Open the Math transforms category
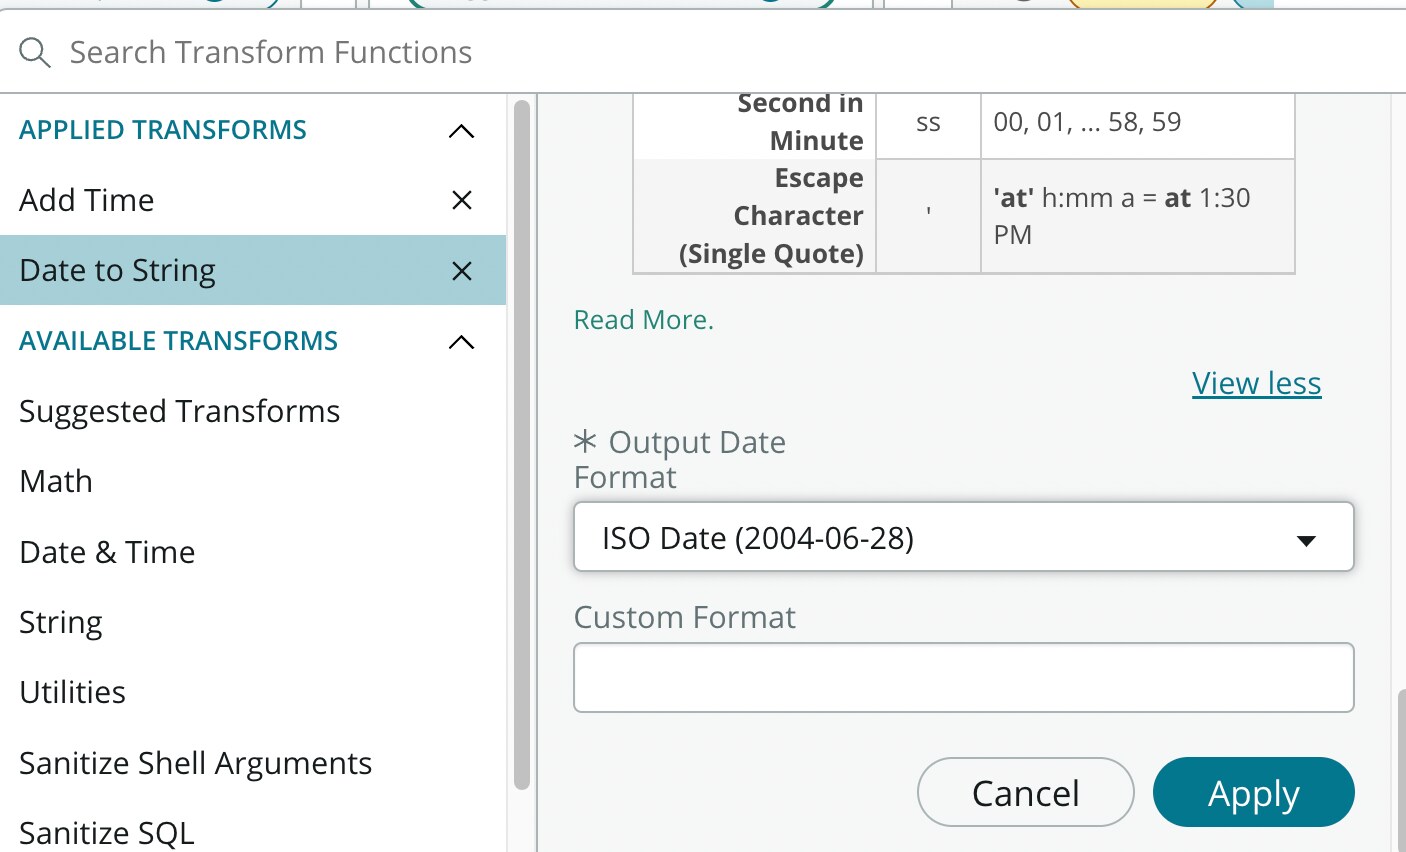Screen dimensions: 1406x852 pyautogui.click(x=56, y=481)
